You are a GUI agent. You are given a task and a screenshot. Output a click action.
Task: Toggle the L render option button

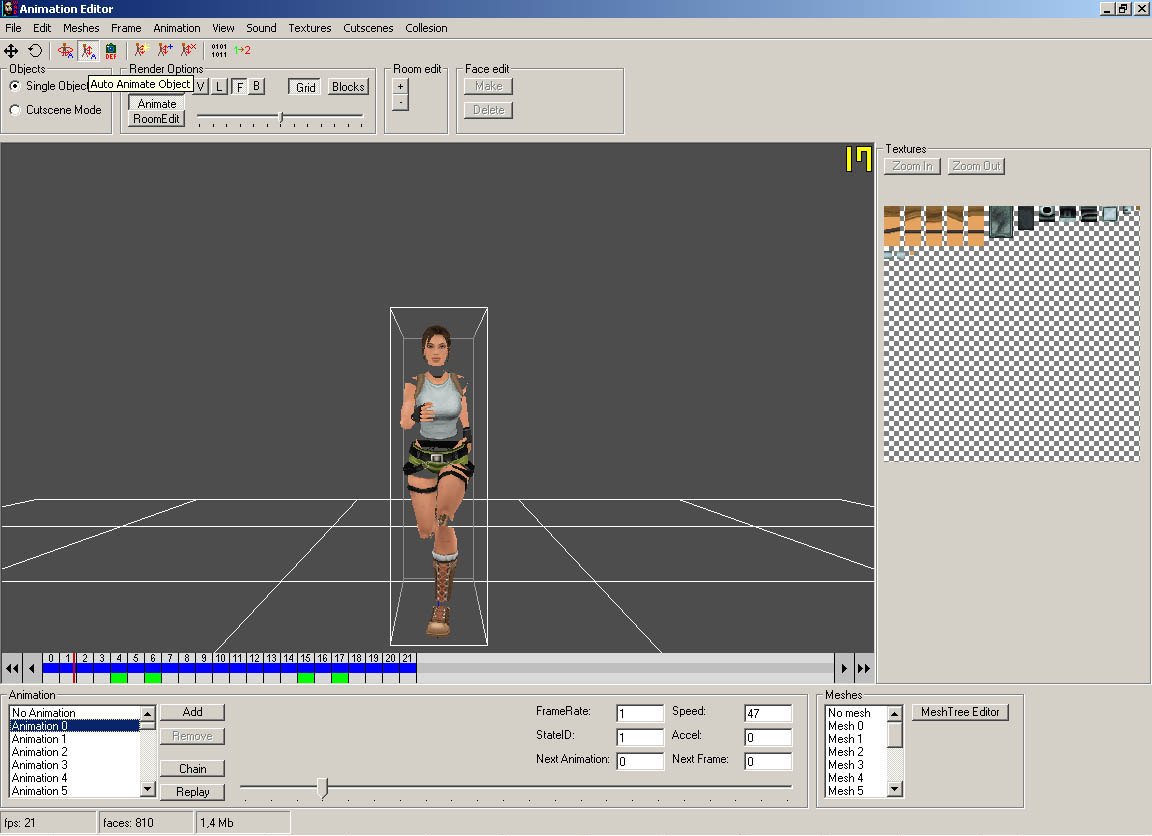tap(219, 87)
